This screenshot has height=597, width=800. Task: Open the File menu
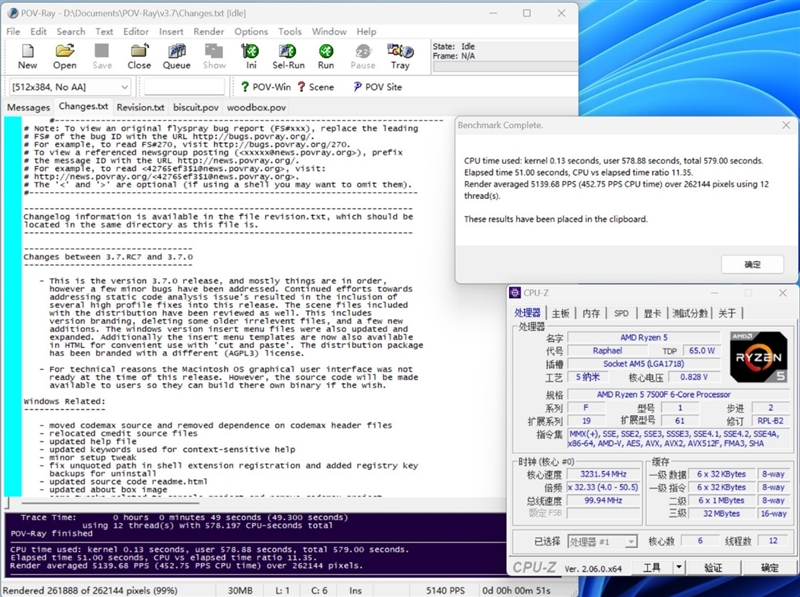coord(13,31)
